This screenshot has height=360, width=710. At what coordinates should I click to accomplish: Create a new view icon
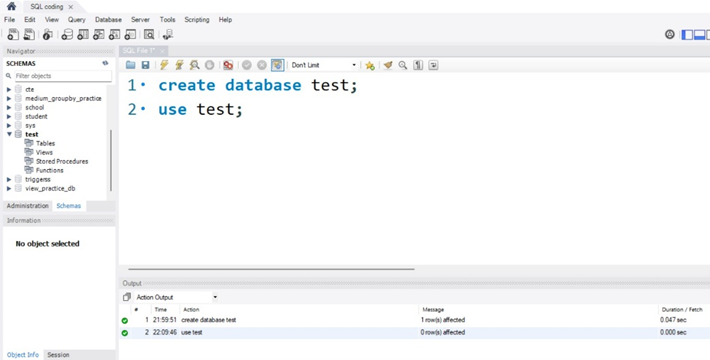99,34
